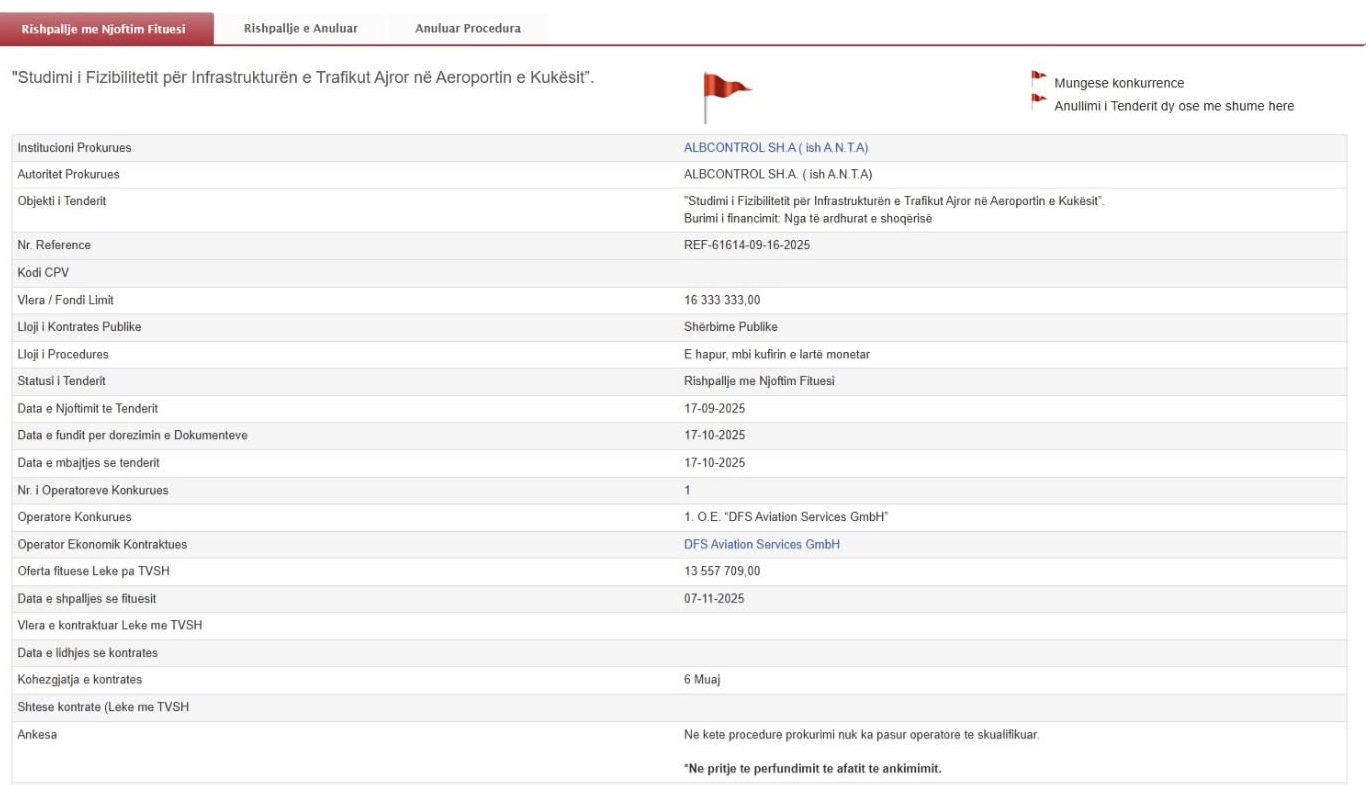Click the winner announcement date 07-11-2025
This screenshot has width=1368, height=785.
pyautogui.click(x=714, y=599)
